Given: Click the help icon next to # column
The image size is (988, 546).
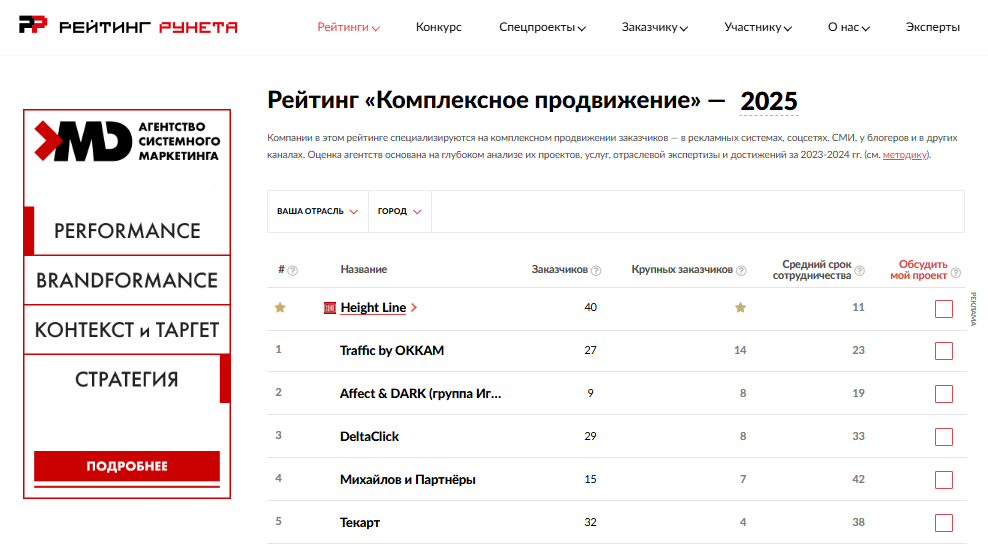Looking at the screenshot, I should tap(292, 271).
